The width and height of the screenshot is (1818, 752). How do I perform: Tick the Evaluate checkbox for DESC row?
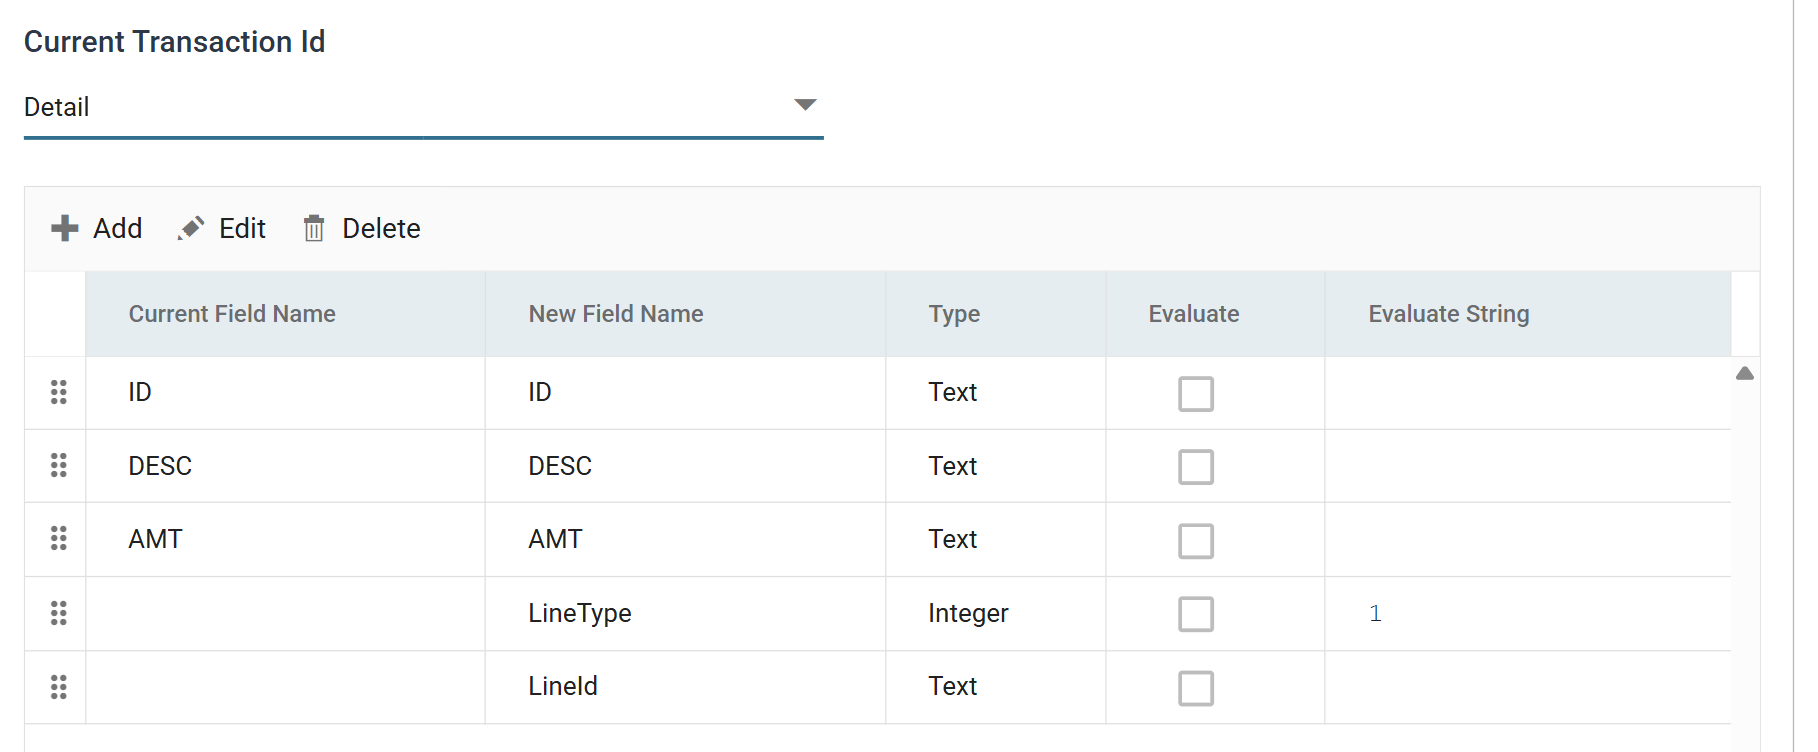[x=1196, y=467]
